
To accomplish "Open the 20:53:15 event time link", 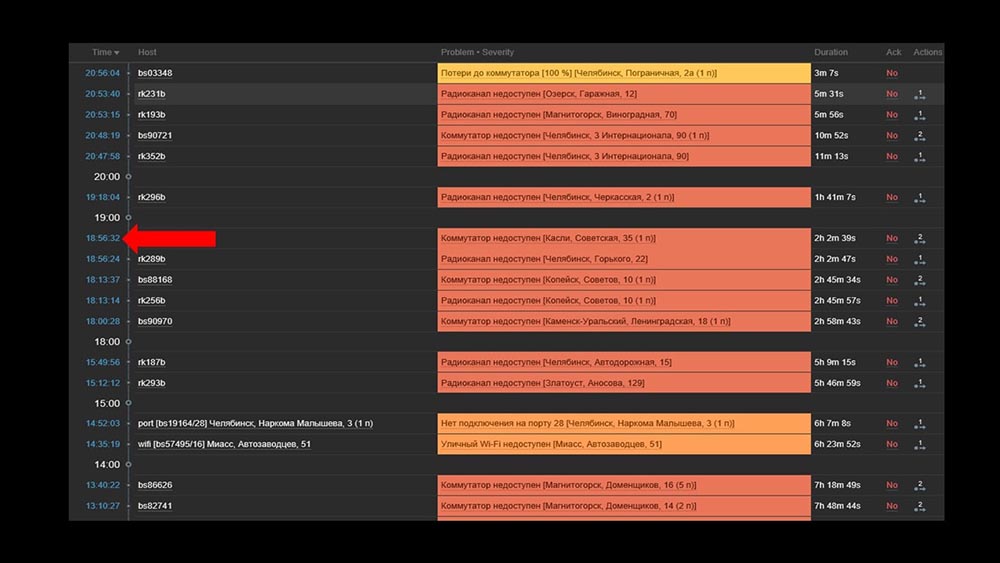I will 103,115.
